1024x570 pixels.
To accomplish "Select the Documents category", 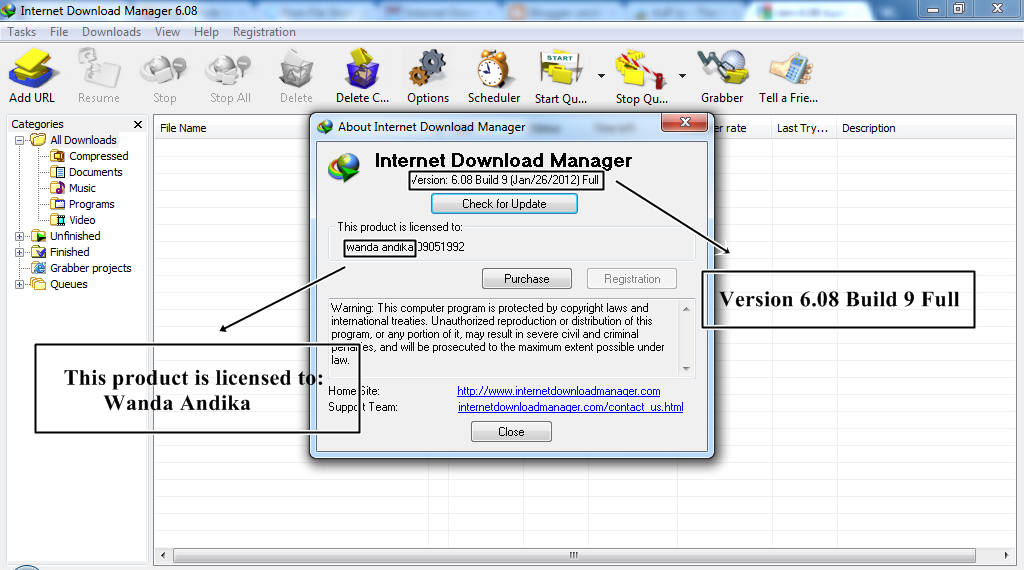I will 95,172.
